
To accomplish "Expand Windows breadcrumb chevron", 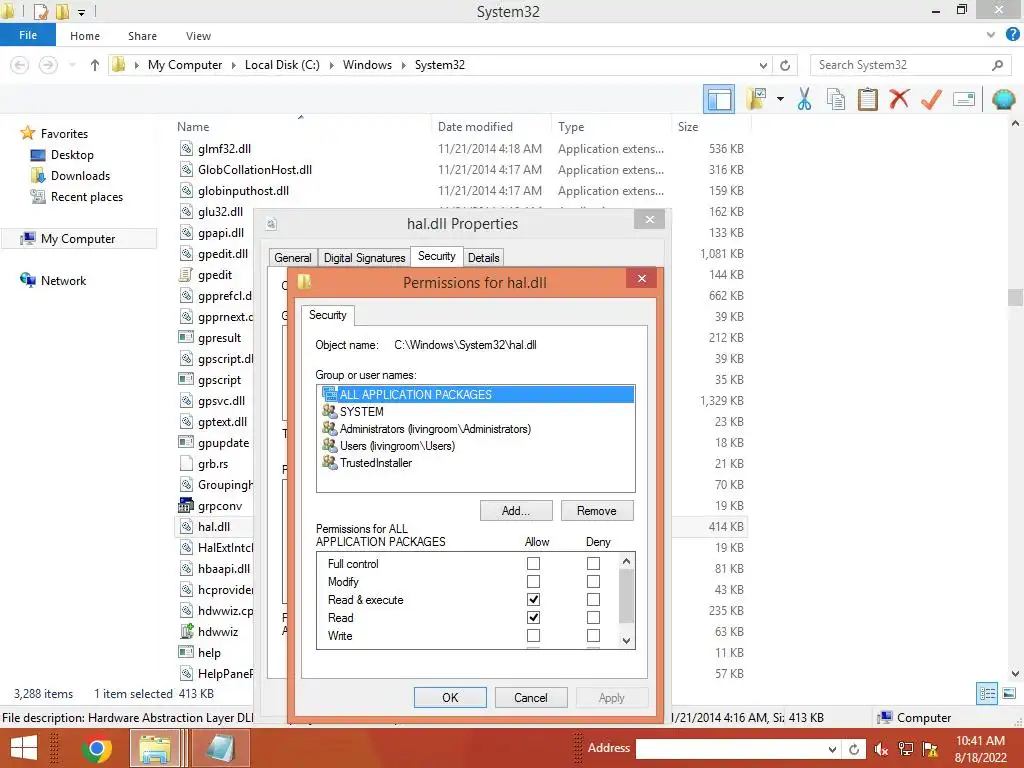I will [404, 65].
